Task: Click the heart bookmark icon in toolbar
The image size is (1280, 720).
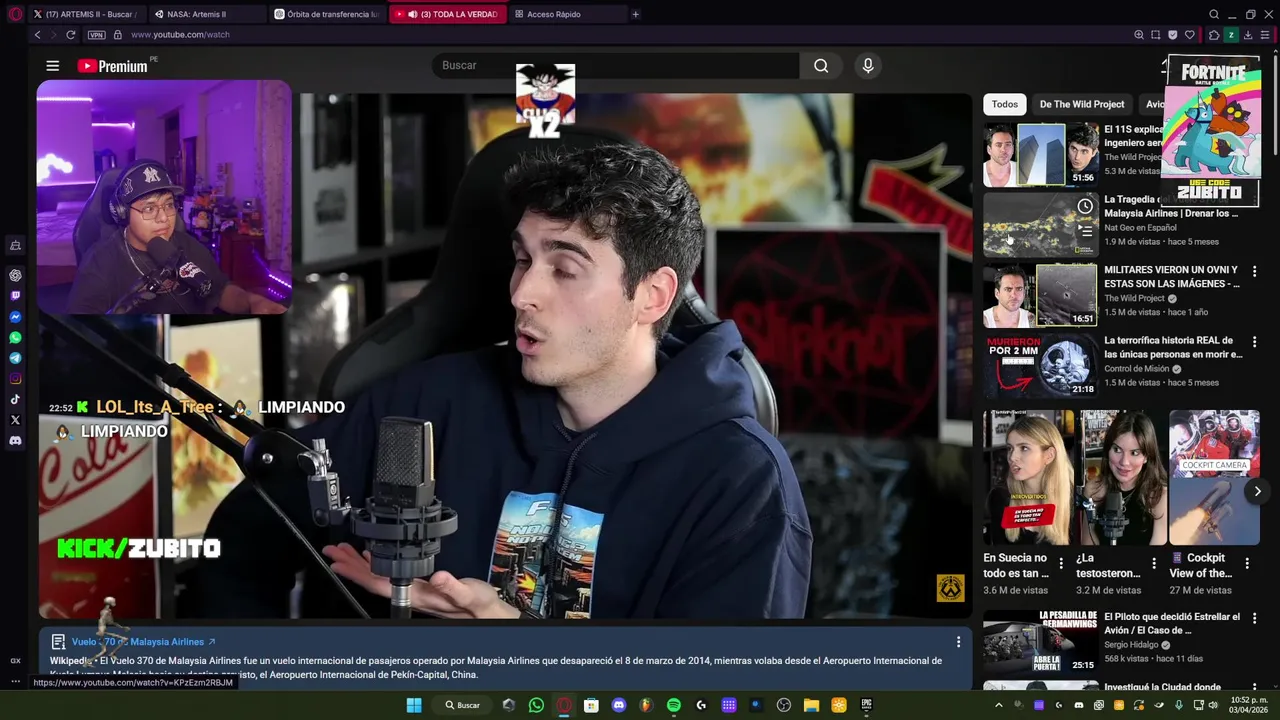Action: click(x=1190, y=35)
